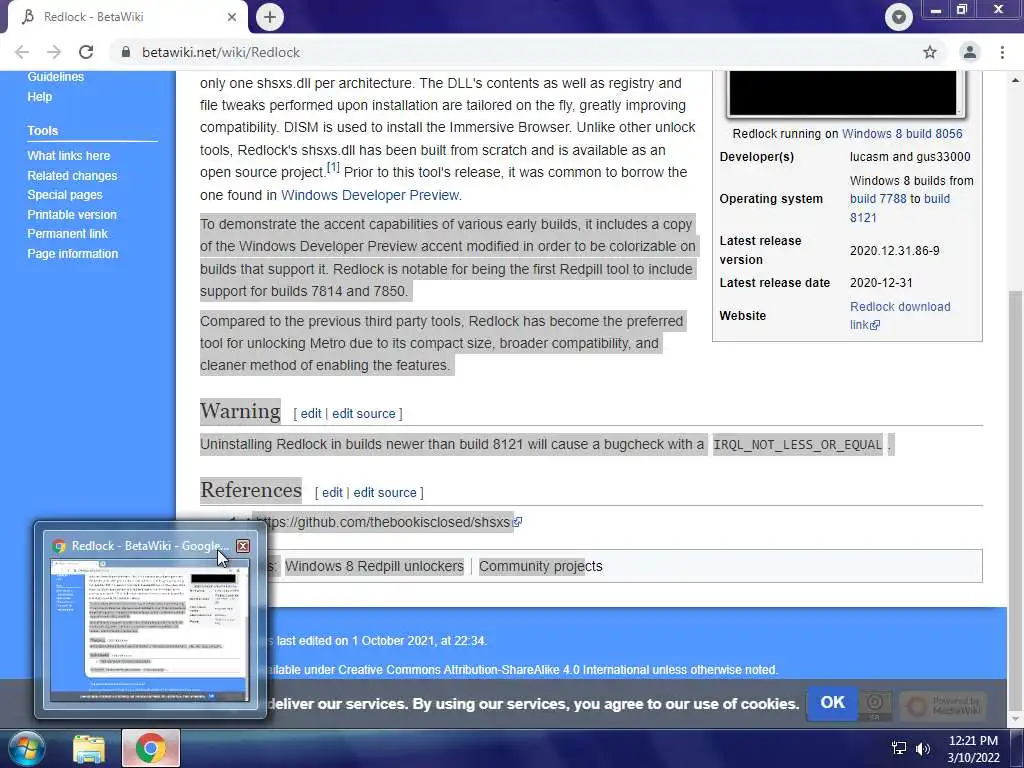The height and width of the screenshot is (768, 1024).
Task: Open Page information link
Action: pyautogui.click(x=72, y=253)
